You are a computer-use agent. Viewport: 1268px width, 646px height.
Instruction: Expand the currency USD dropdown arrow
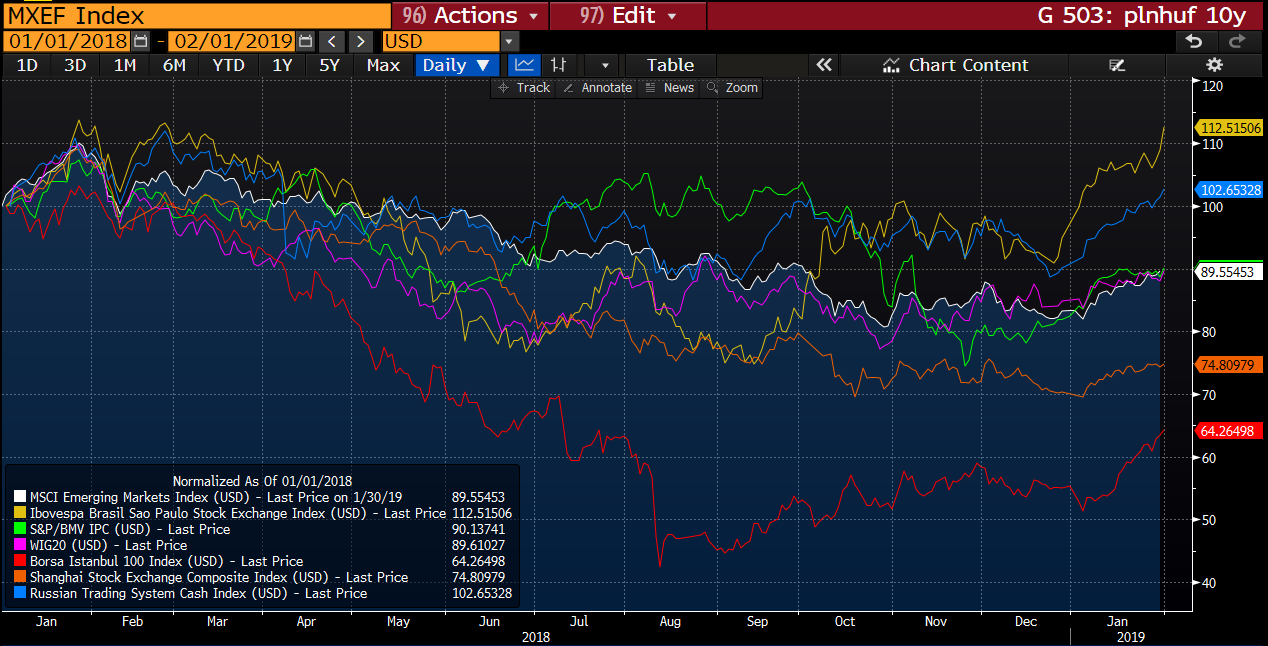[x=510, y=42]
